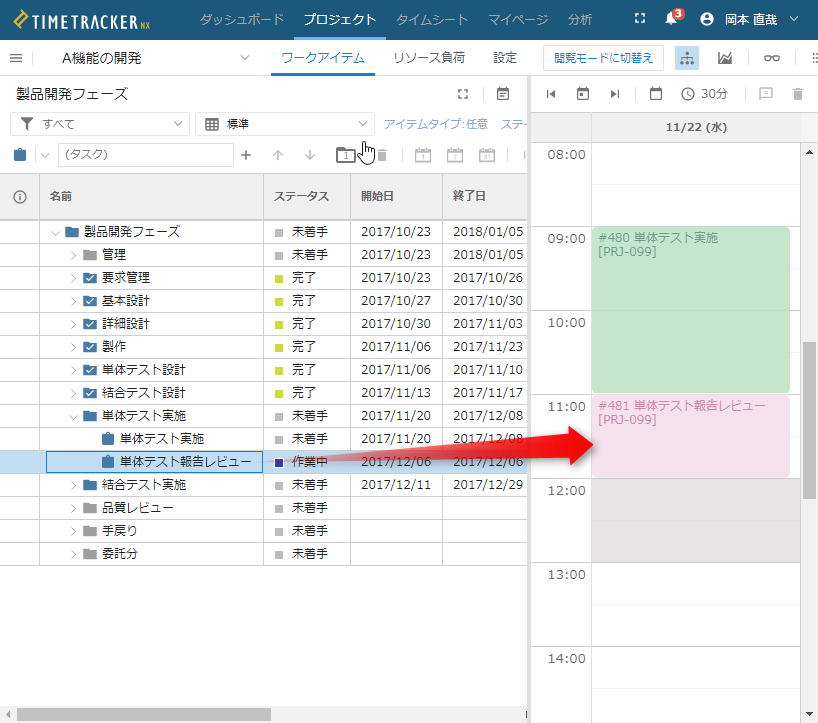Expand the 結合テスト実施 folder
This screenshot has height=723, width=818.
(x=73, y=485)
